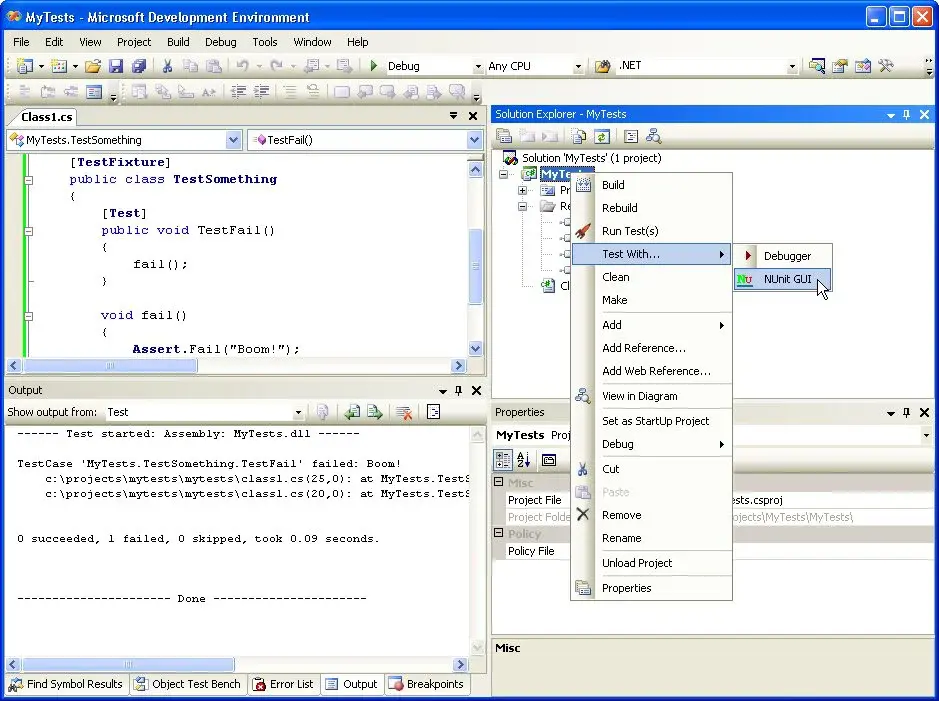Switch to the Breakpoints tab
Viewport: 939px width, 701px height.
(x=426, y=684)
